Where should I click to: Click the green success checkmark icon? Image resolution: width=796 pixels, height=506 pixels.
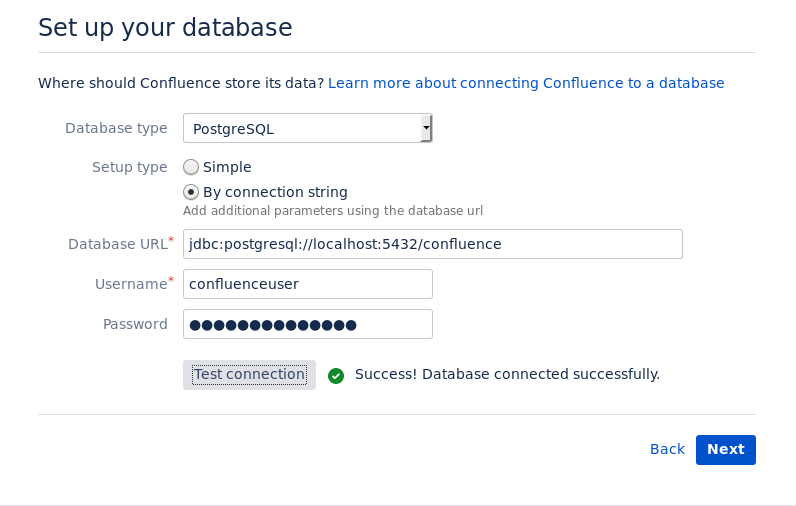click(336, 375)
